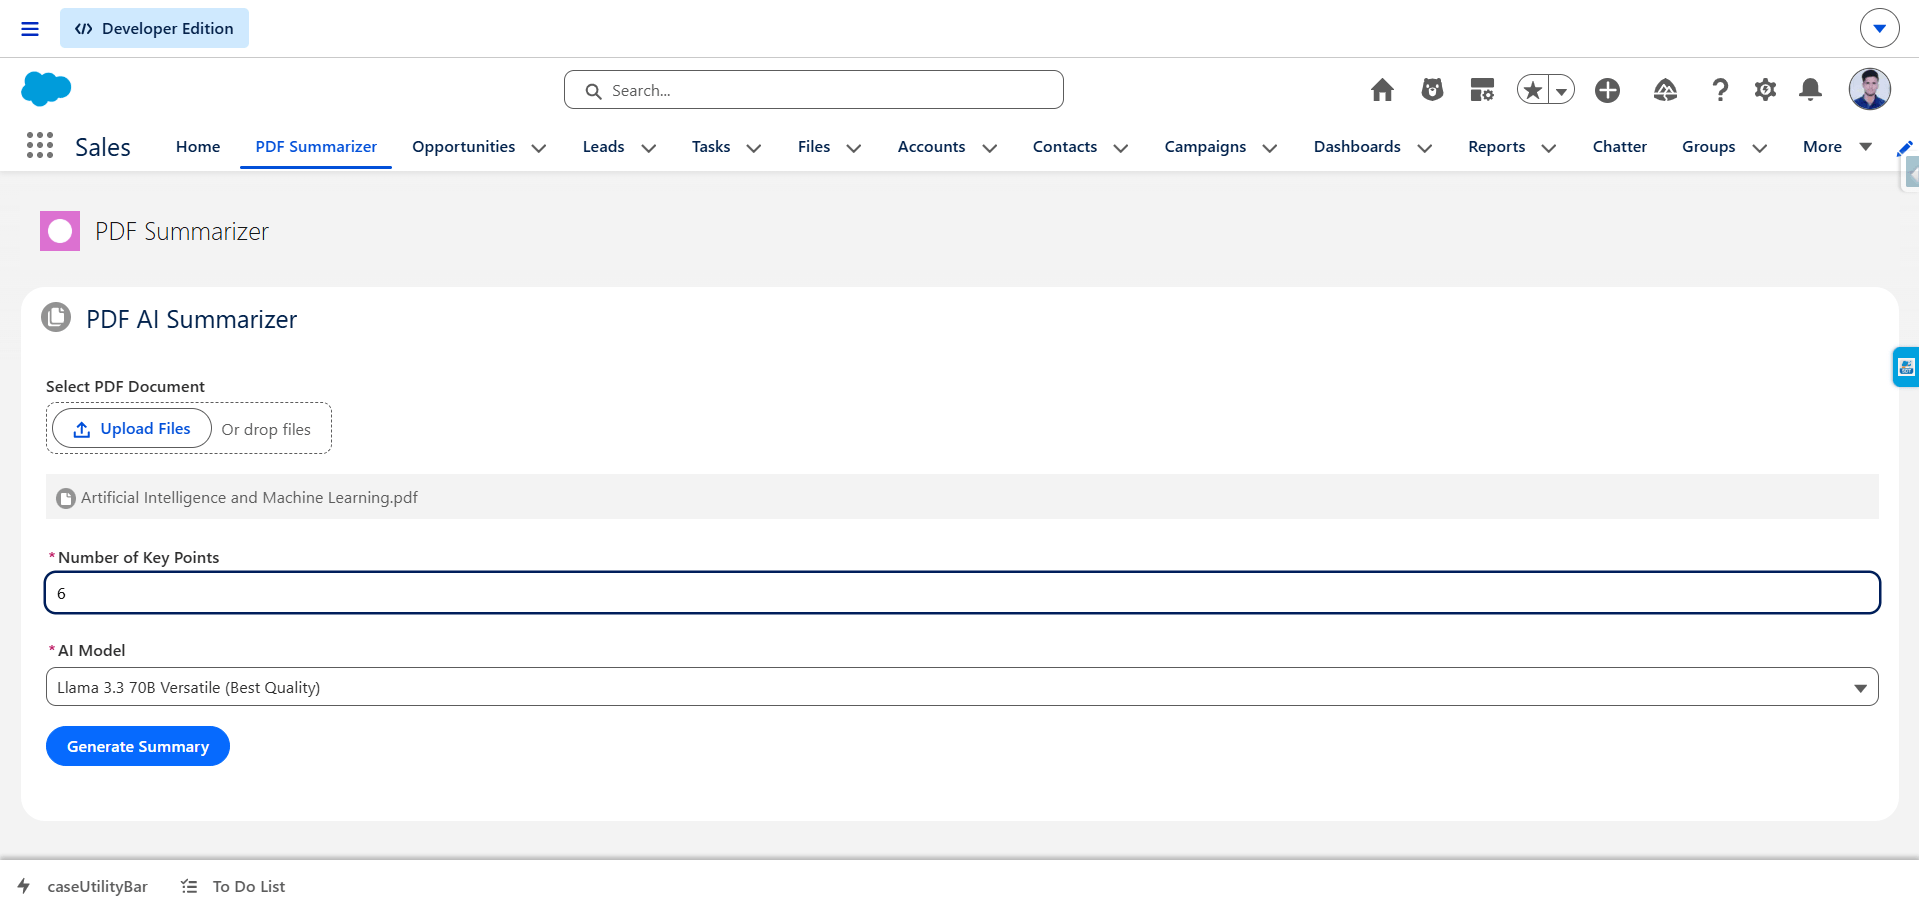Screen dimensions: 1919x905
Task: Open the hamburger menu at top left
Action: pyautogui.click(x=30, y=29)
